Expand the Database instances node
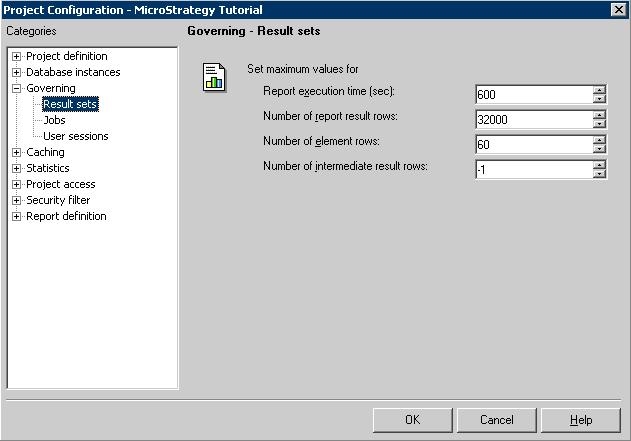This screenshot has width=631, height=441. click(x=16, y=72)
